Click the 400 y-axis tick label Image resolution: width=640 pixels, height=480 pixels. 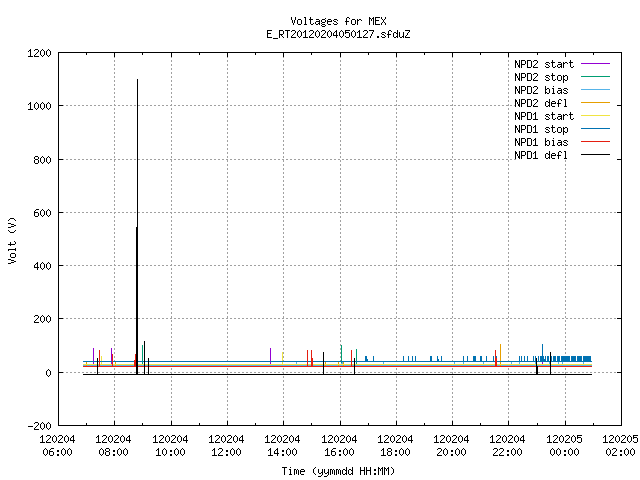42,266
